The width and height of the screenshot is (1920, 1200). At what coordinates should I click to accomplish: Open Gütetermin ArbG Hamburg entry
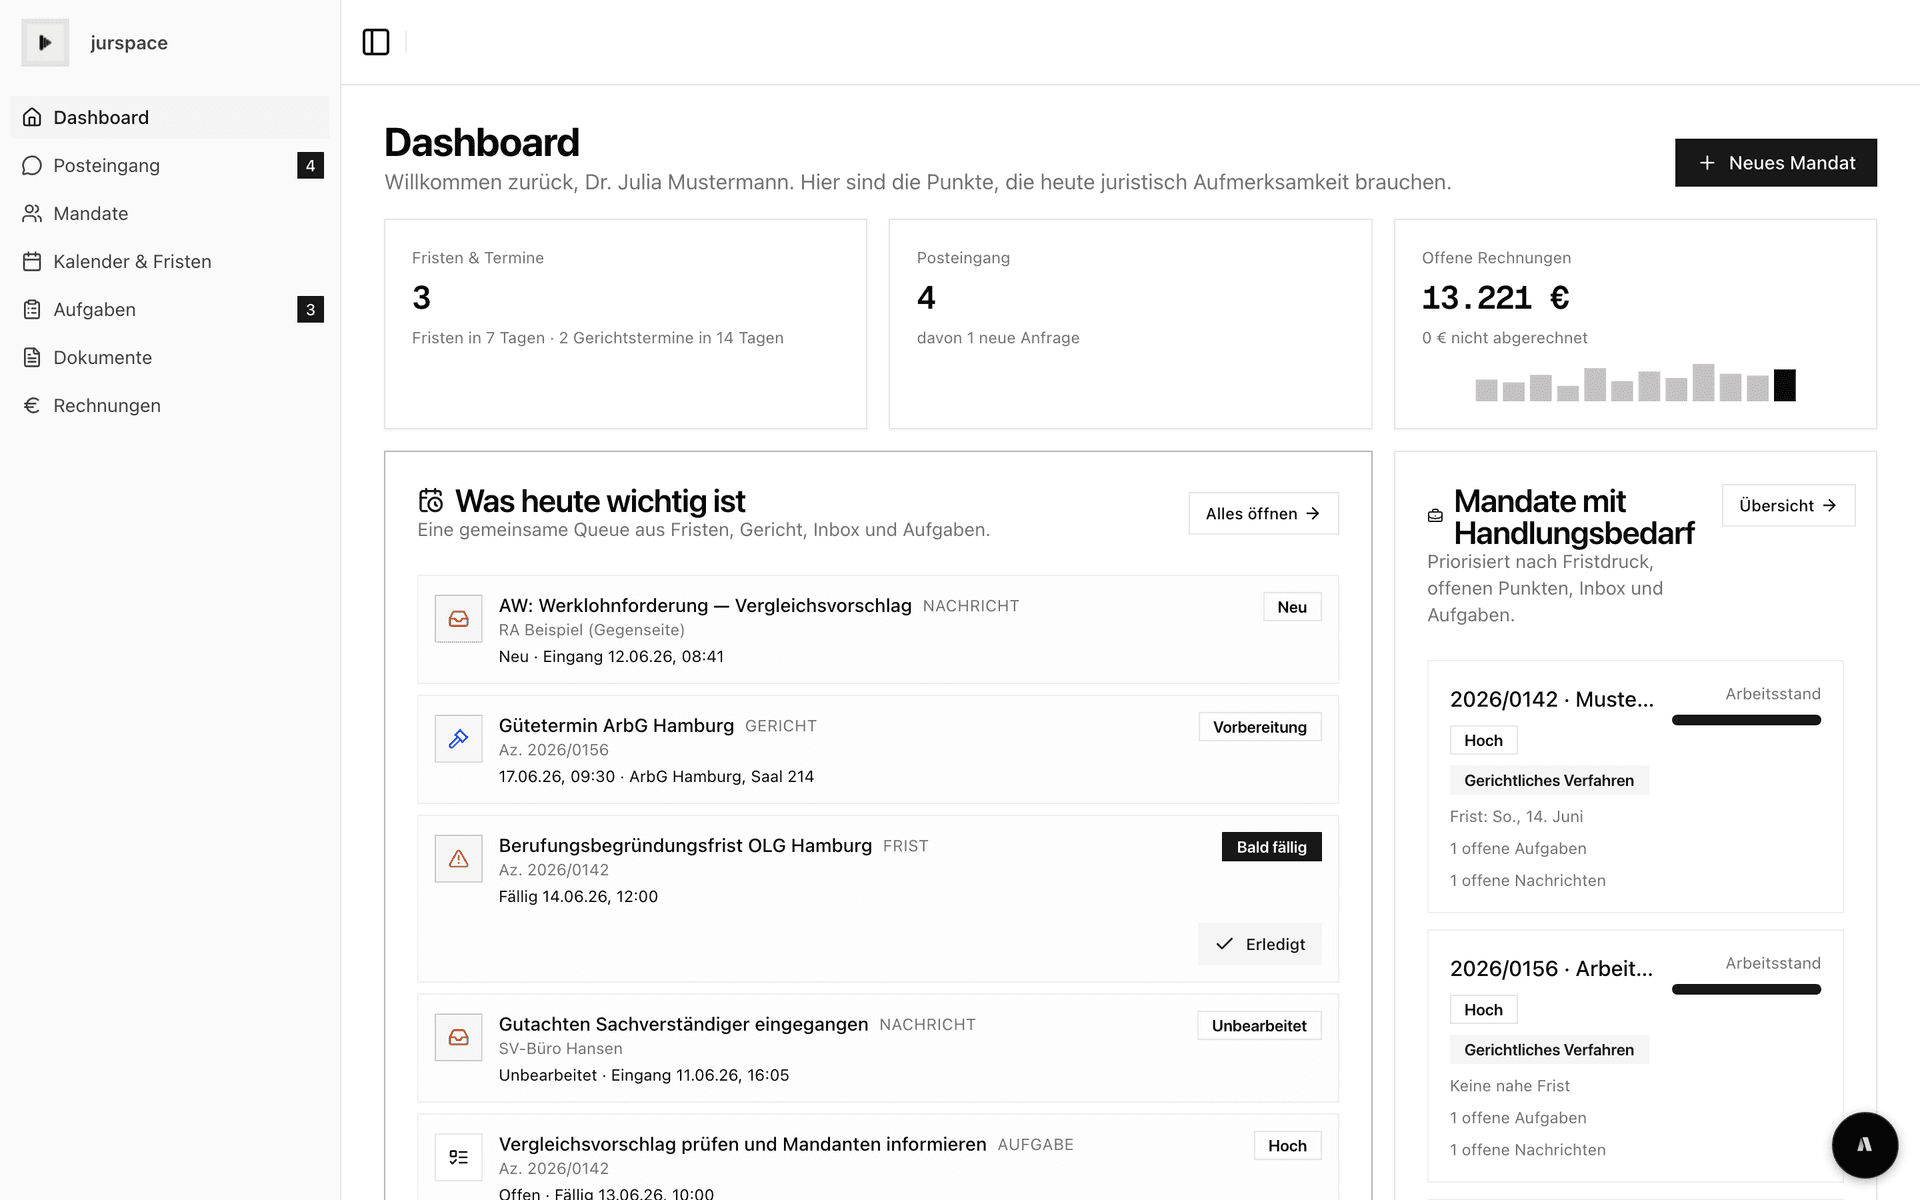(878, 749)
